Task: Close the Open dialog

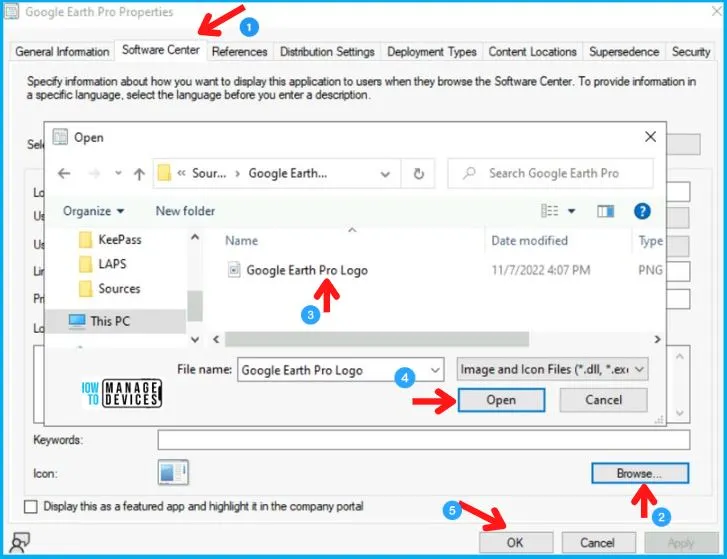Action: [650, 137]
